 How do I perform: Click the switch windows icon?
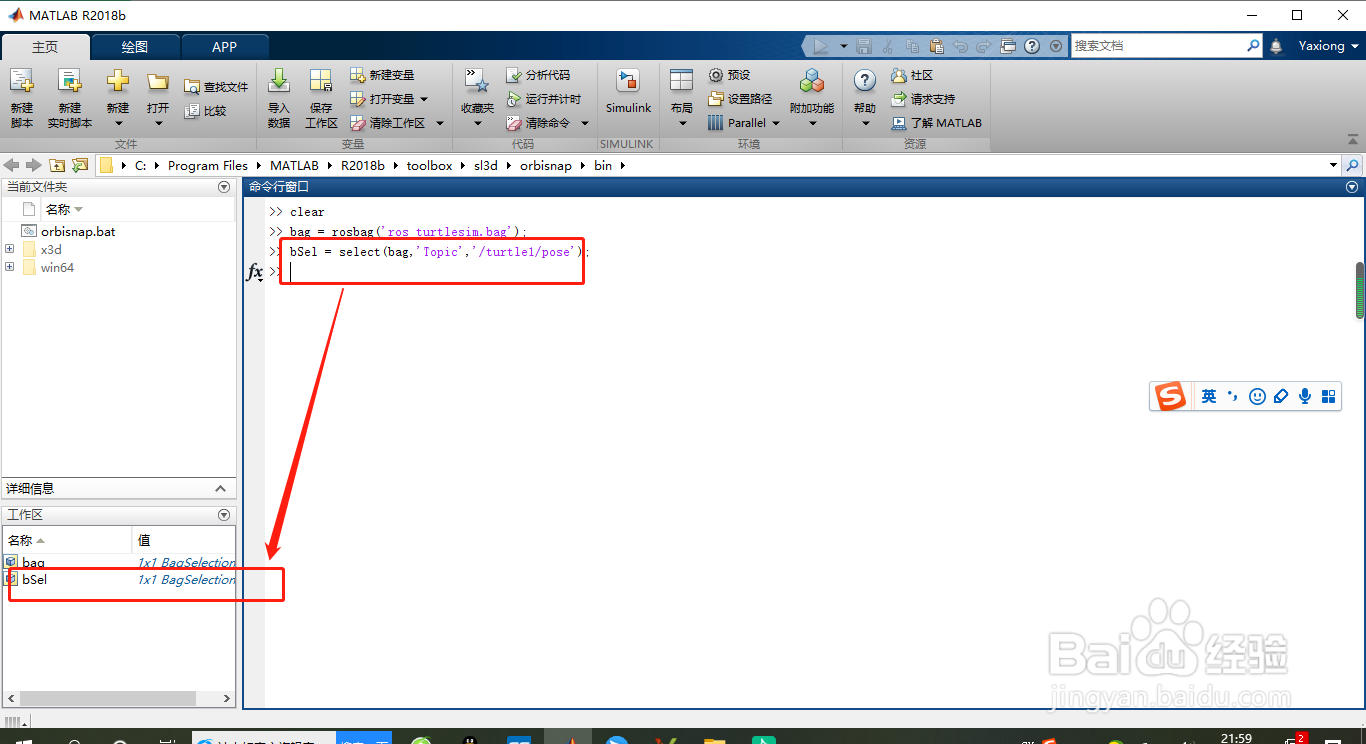click(1008, 46)
